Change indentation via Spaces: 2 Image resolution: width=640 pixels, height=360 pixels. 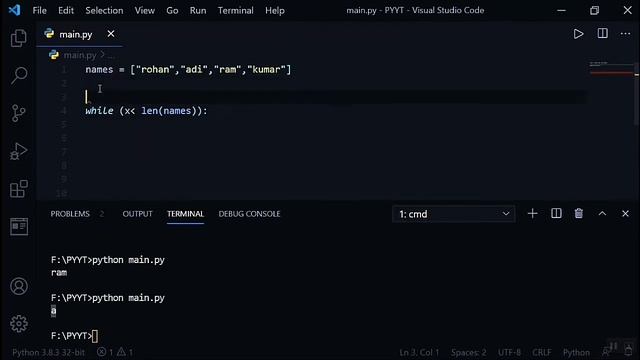coord(469,352)
